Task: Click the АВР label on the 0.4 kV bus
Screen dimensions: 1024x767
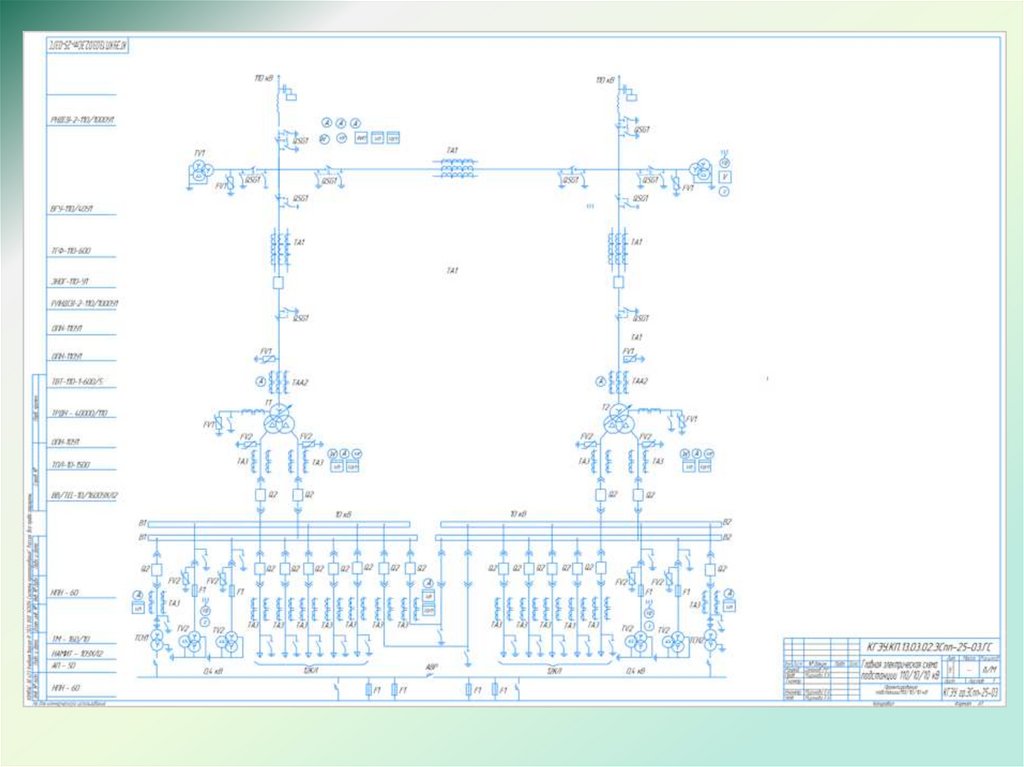Action: [430, 668]
